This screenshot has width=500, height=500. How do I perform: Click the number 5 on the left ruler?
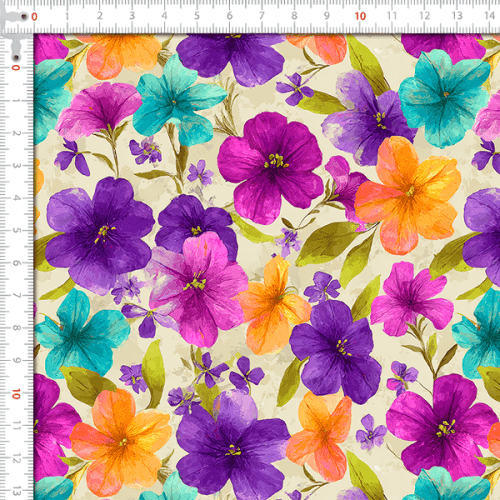[16, 230]
